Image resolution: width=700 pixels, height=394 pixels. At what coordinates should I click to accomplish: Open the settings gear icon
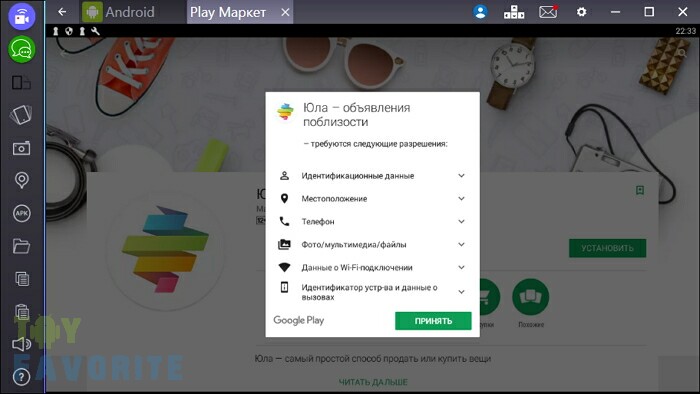tap(581, 12)
